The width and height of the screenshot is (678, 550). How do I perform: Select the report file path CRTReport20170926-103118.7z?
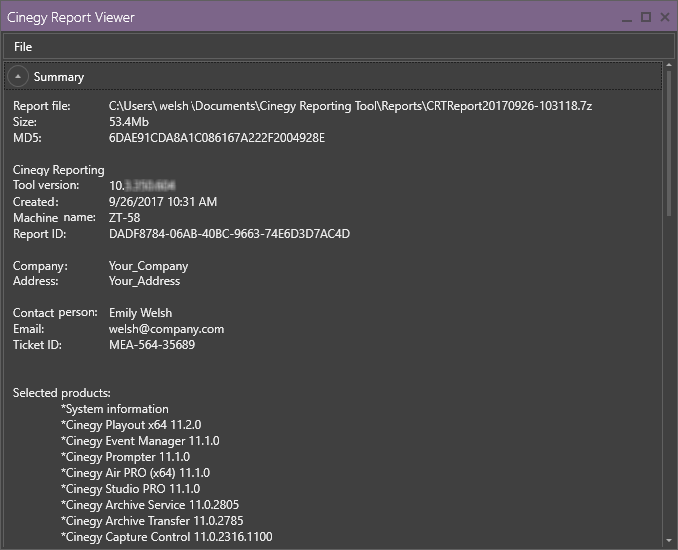coord(350,106)
